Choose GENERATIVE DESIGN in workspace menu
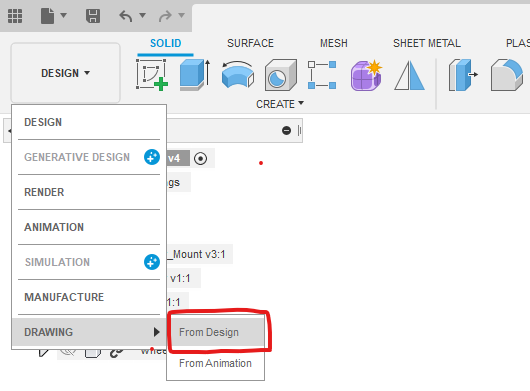This screenshot has height=391, width=530. coord(89,157)
